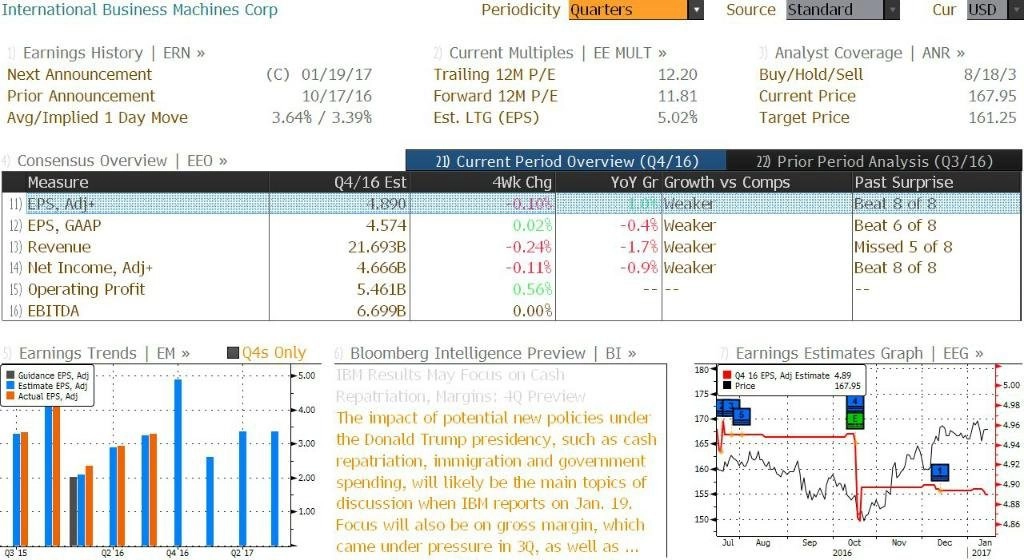
Task: Click the red Q4 16 EPS Estimate legend marker
Action: point(727,375)
